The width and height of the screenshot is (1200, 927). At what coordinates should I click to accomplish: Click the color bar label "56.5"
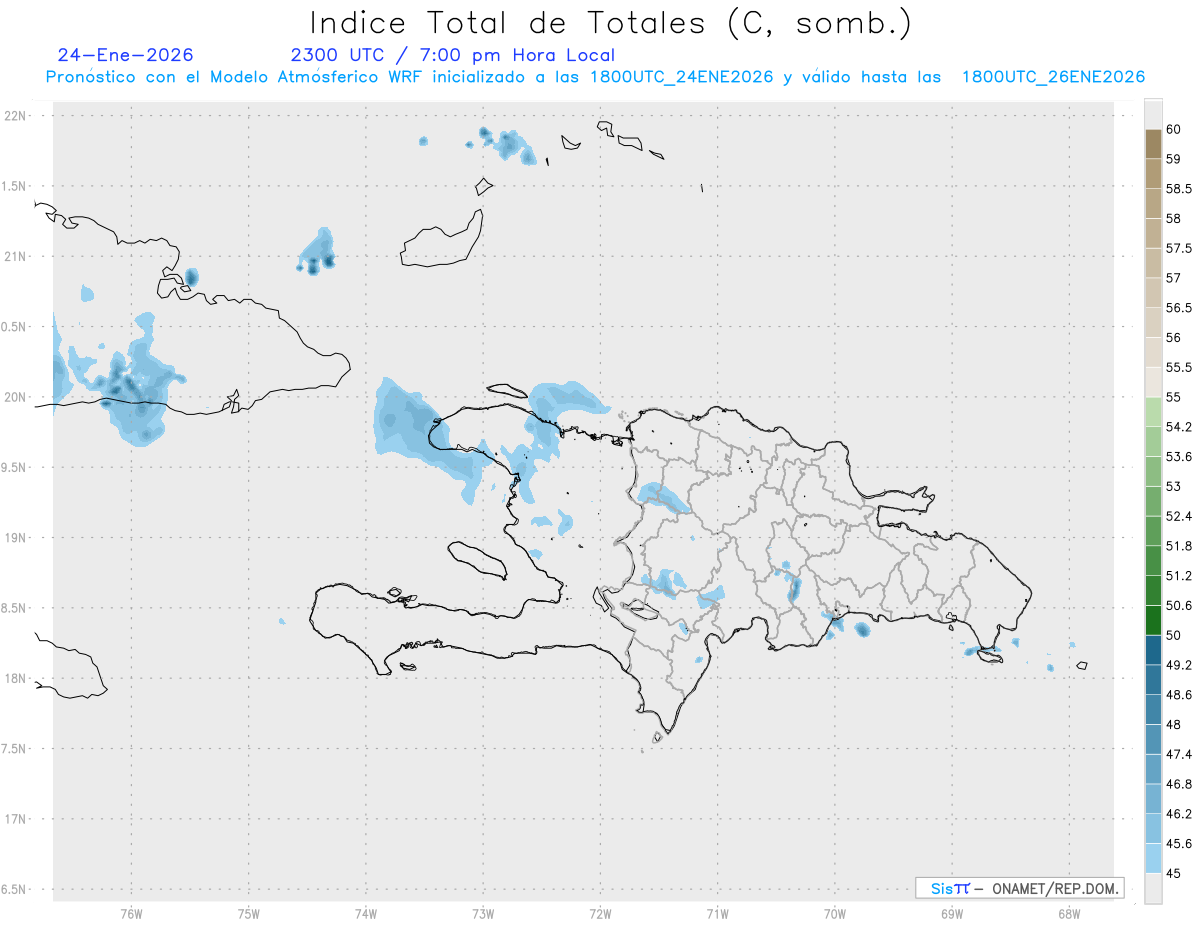[1179, 308]
